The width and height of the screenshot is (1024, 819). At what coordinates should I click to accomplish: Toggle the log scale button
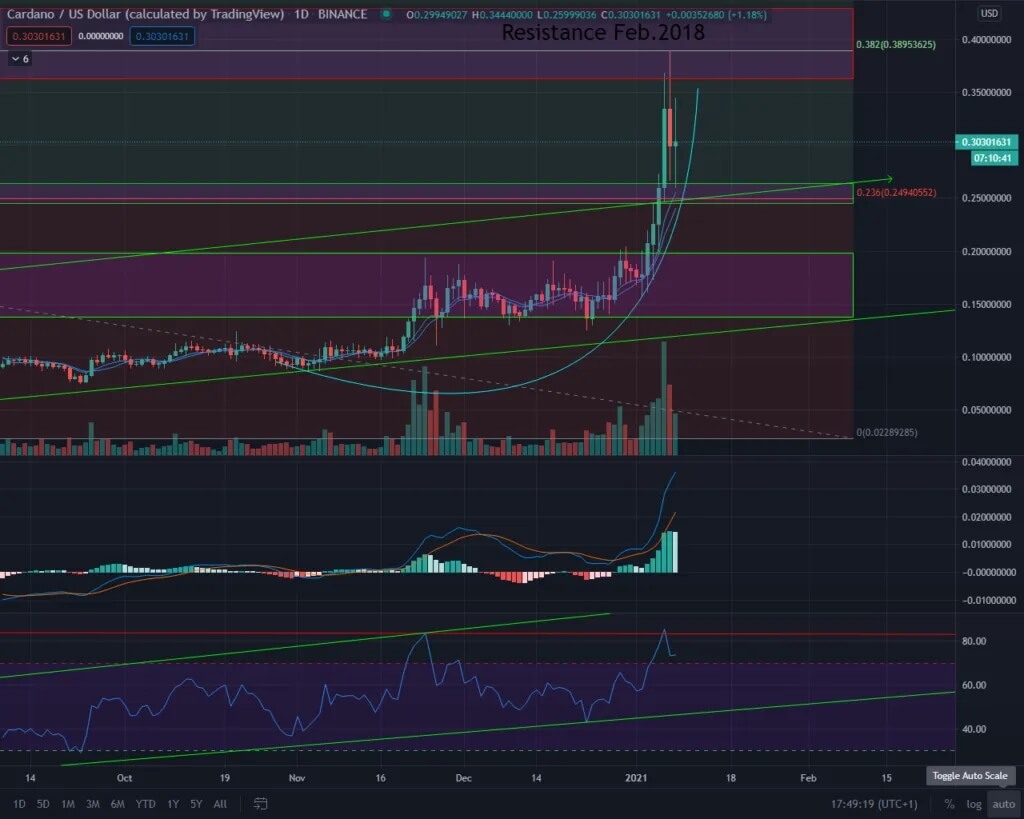pos(974,804)
